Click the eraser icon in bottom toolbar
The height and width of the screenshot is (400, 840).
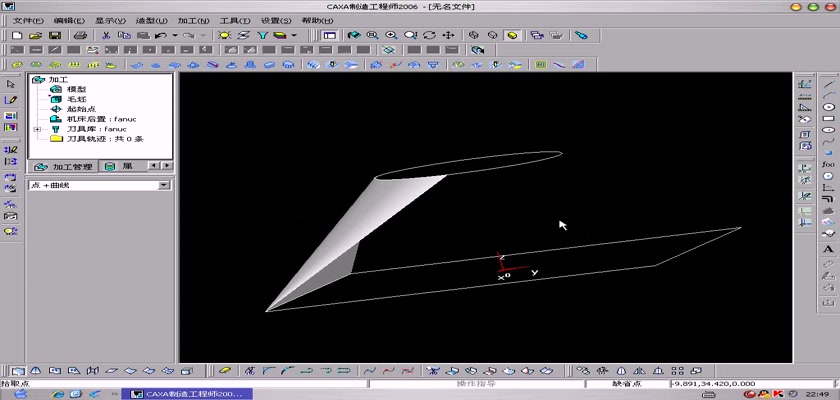point(226,370)
